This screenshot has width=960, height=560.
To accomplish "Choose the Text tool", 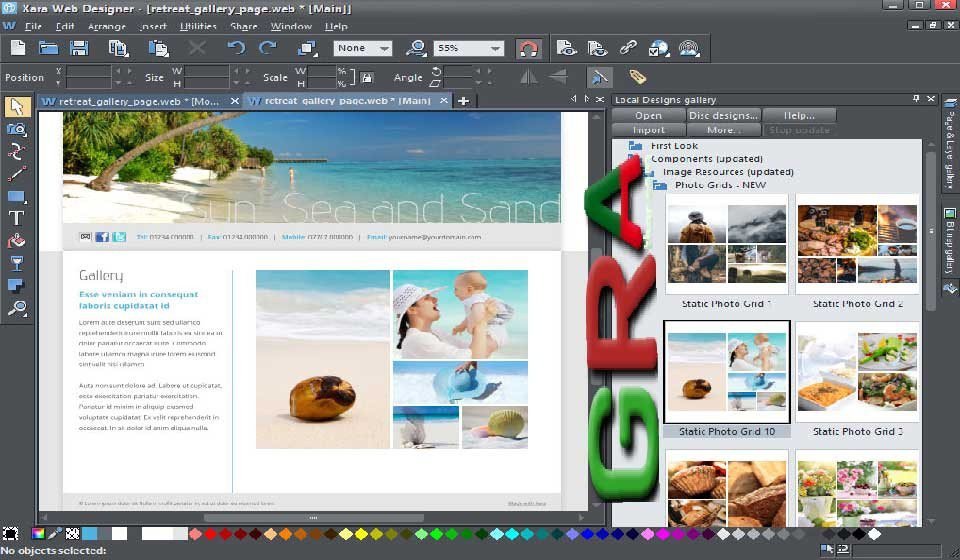I will 16,218.
